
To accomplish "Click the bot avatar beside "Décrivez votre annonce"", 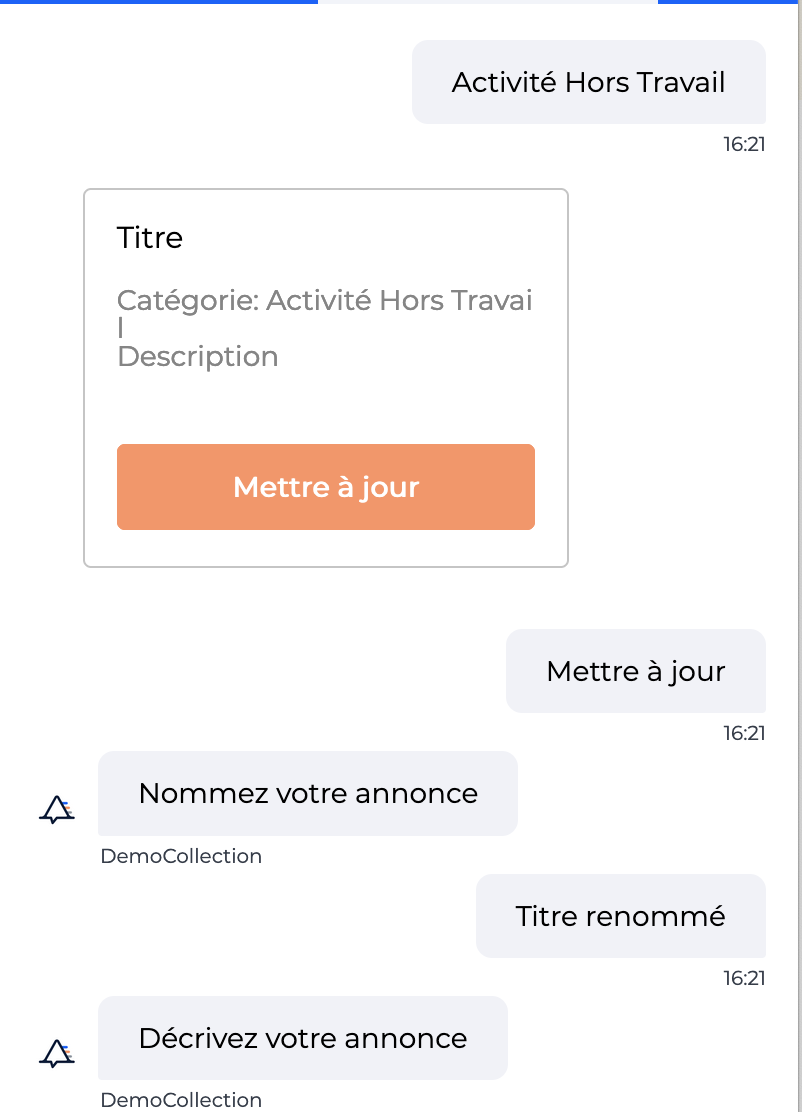I will coord(57,1052).
